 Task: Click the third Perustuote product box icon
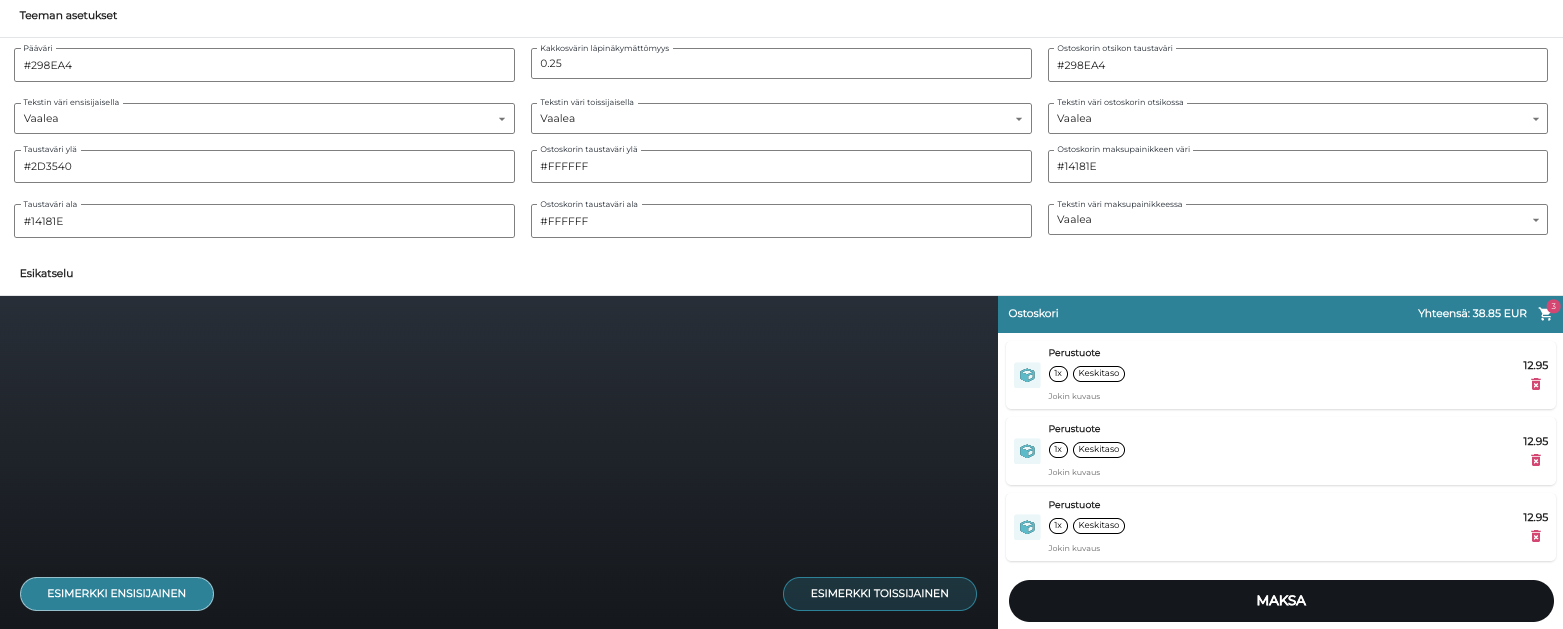pyautogui.click(x=1027, y=527)
